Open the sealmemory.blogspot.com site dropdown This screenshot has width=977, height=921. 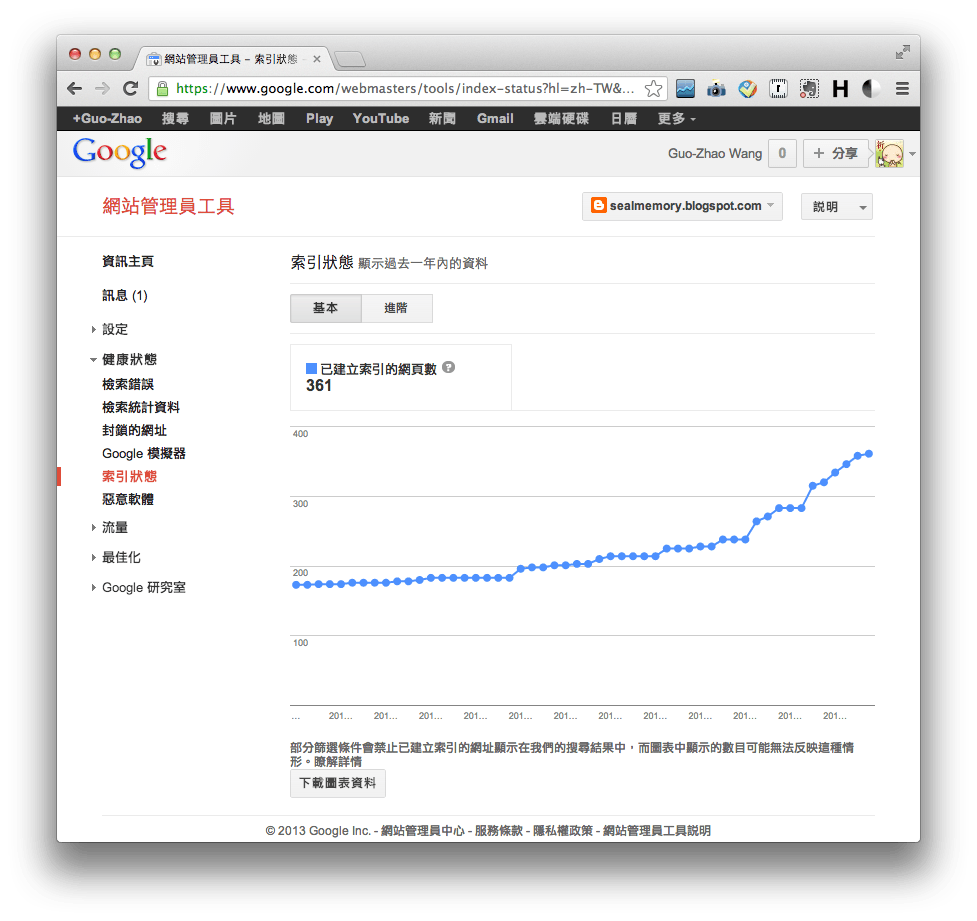pyautogui.click(x=681, y=206)
